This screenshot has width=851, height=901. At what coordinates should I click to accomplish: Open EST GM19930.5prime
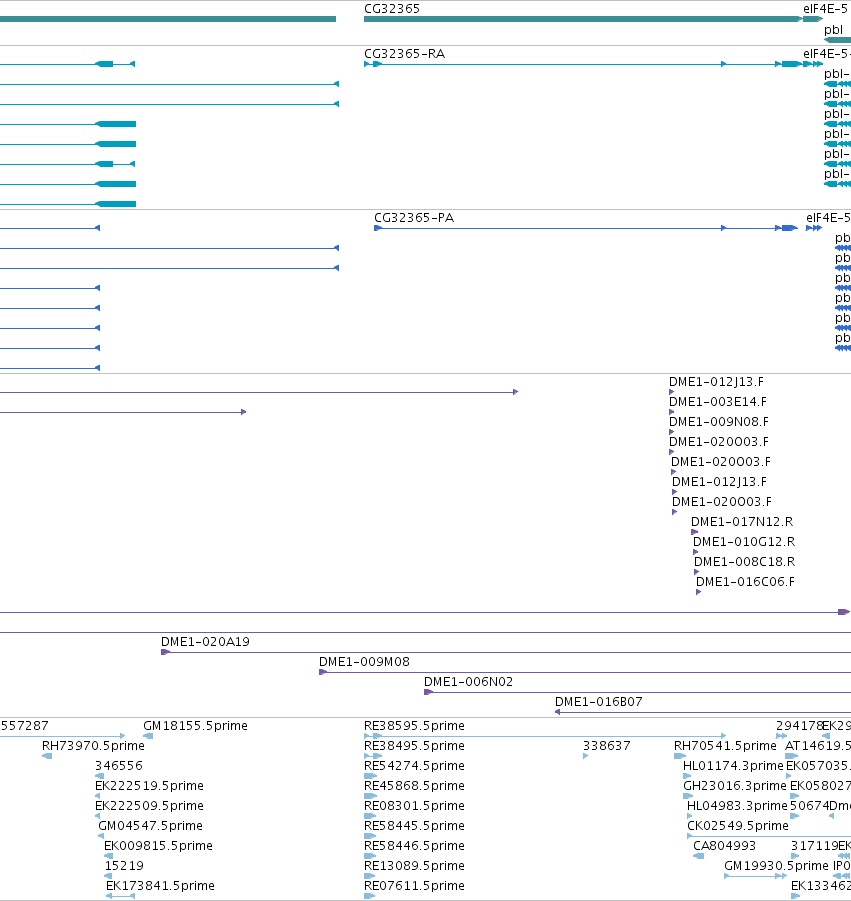[776, 865]
